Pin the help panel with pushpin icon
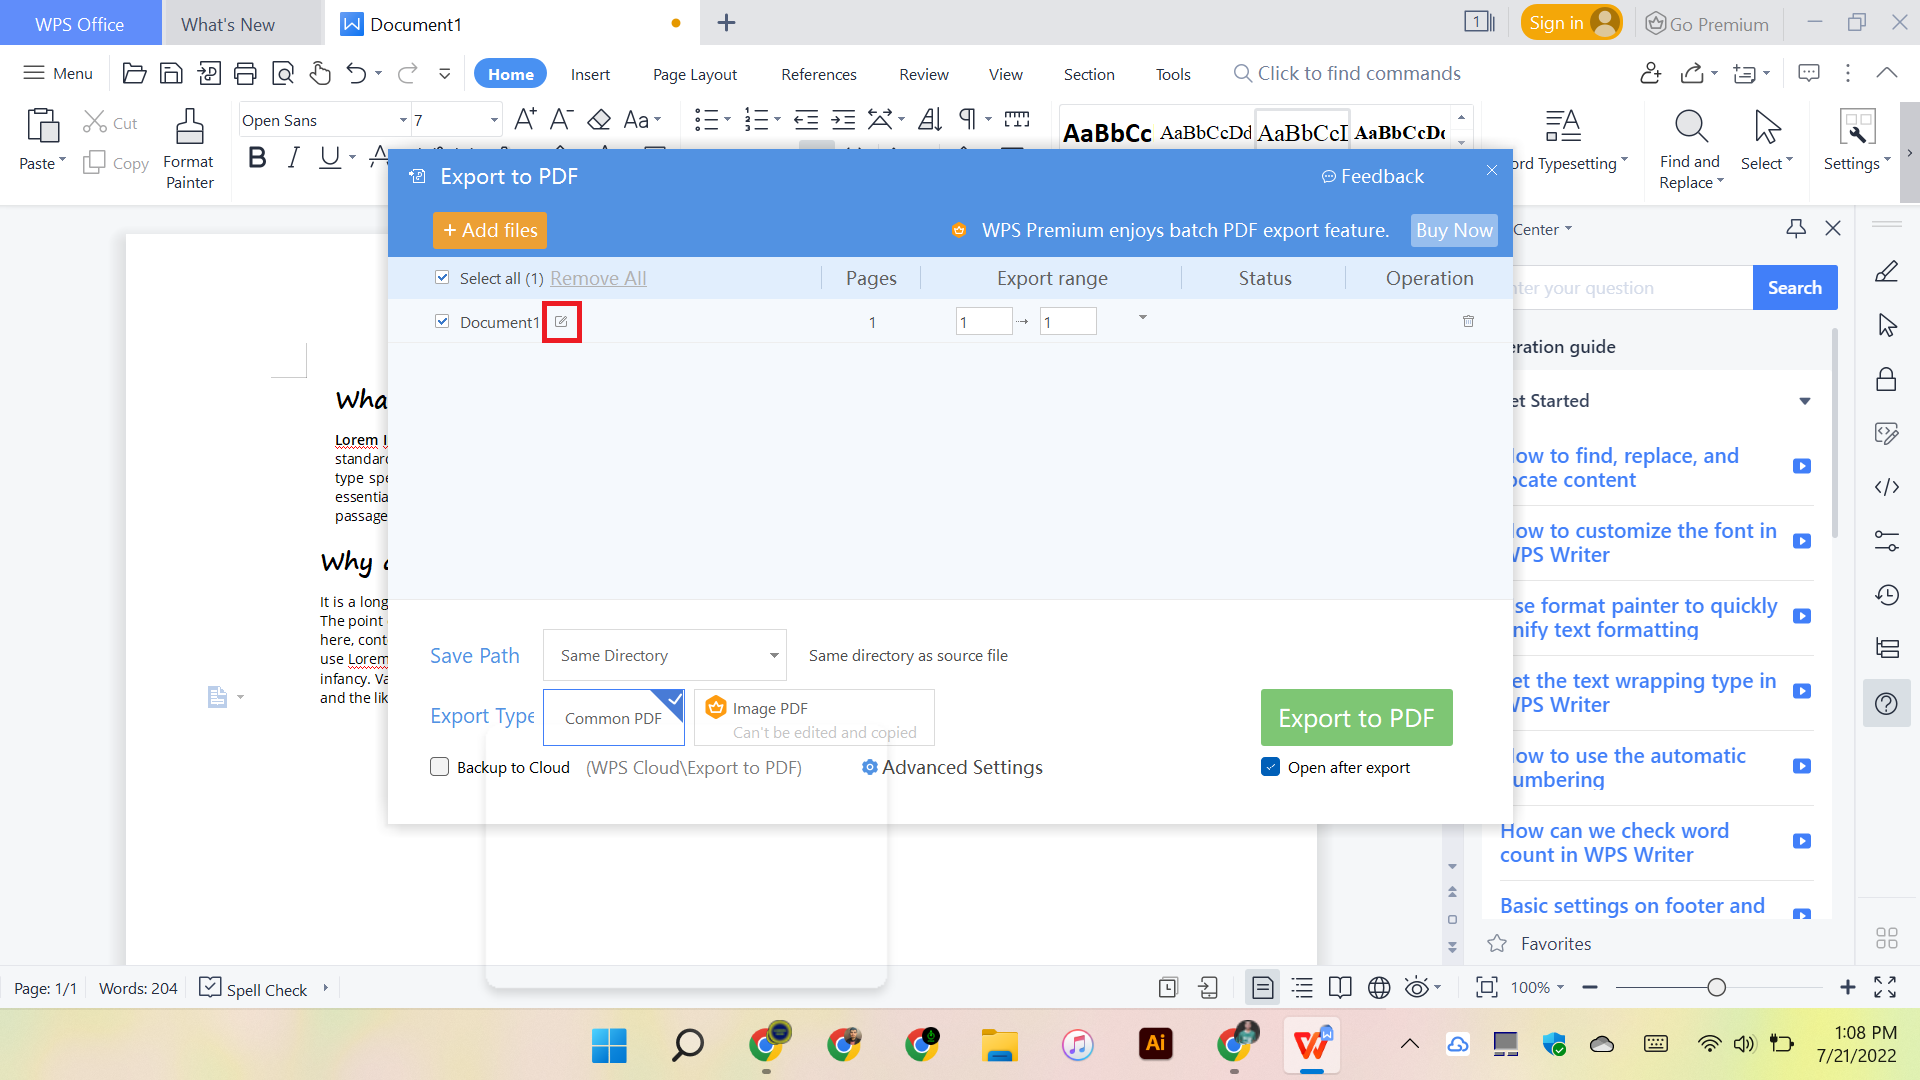The height and width of the screenshot is (1080, 1920). pos(1796,229)
